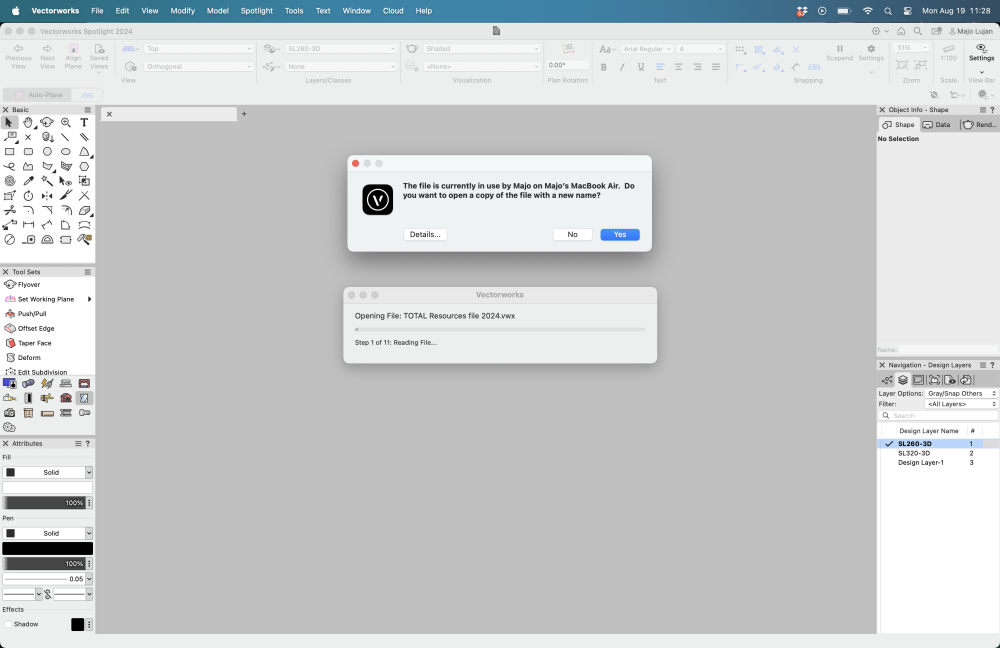Click Yes to open a copy
The image size is (1000, 648).
(619, 234)
